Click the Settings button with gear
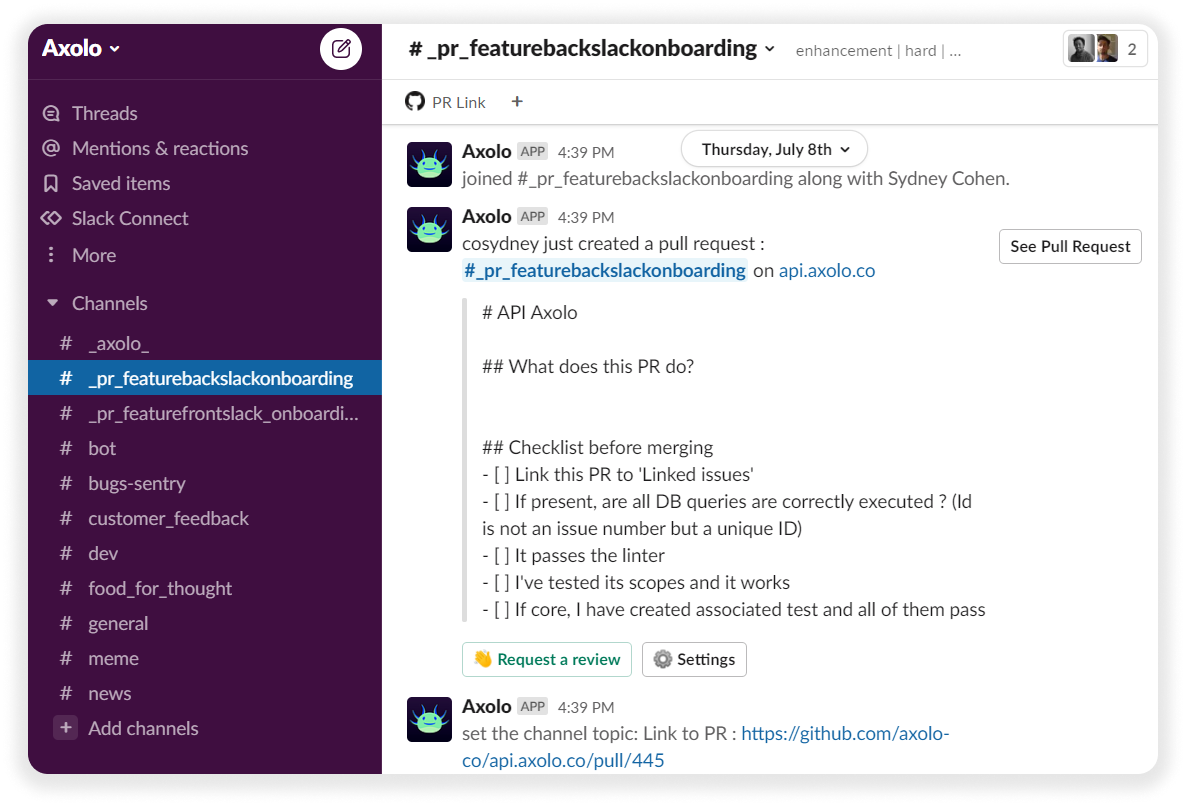 pyautogui.click(x=694, y=659)
